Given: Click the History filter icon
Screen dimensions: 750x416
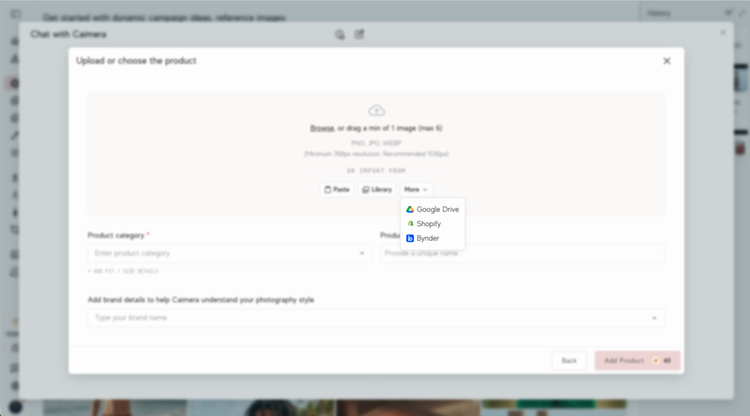Looking at the screenshot, I should [x=728, y=13].
